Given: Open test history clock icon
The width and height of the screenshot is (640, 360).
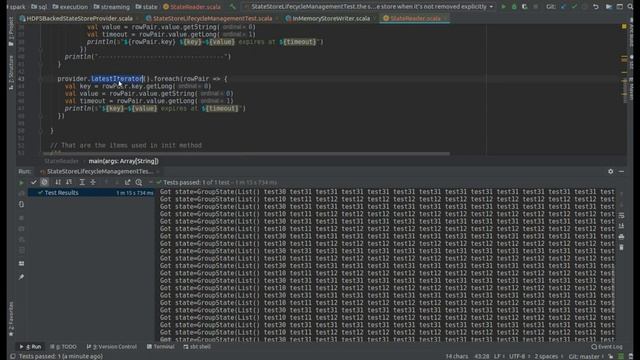Looking at the screenshot, I should click(x=139, y=182).
